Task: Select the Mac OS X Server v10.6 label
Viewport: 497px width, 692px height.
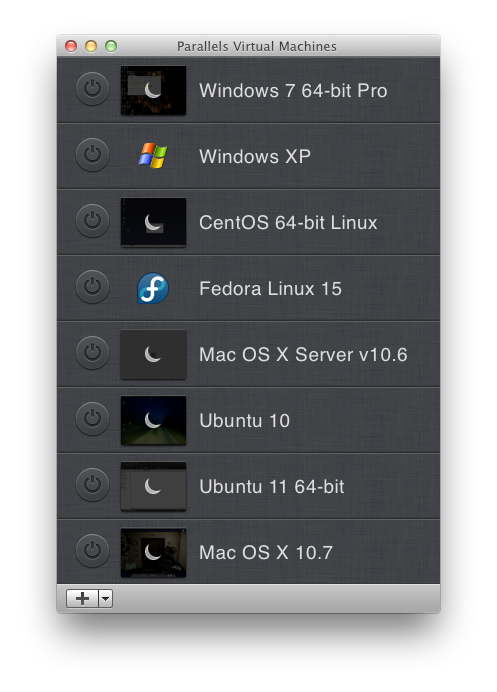Action: click(x=303, y=355)
